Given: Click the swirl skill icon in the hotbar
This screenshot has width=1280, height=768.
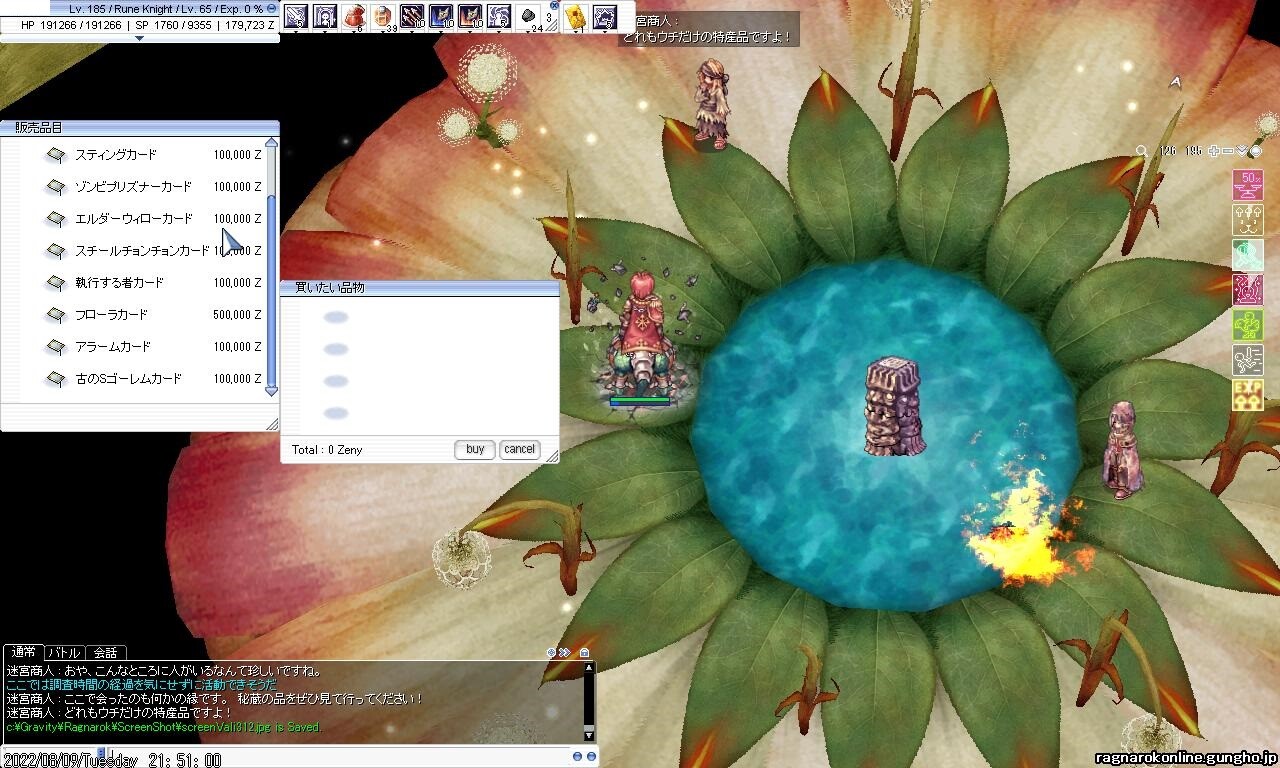Looking at the screenshot, I should 499,15.
